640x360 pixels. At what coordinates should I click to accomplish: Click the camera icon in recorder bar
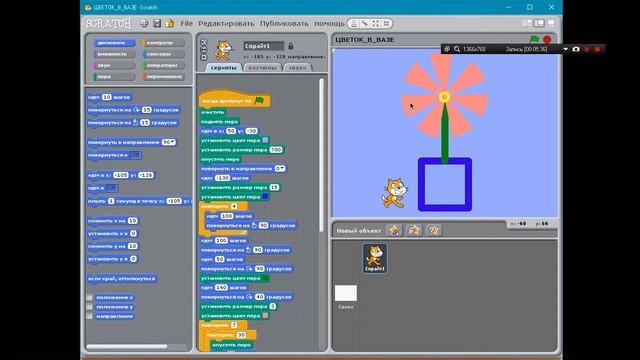[576, 49]
